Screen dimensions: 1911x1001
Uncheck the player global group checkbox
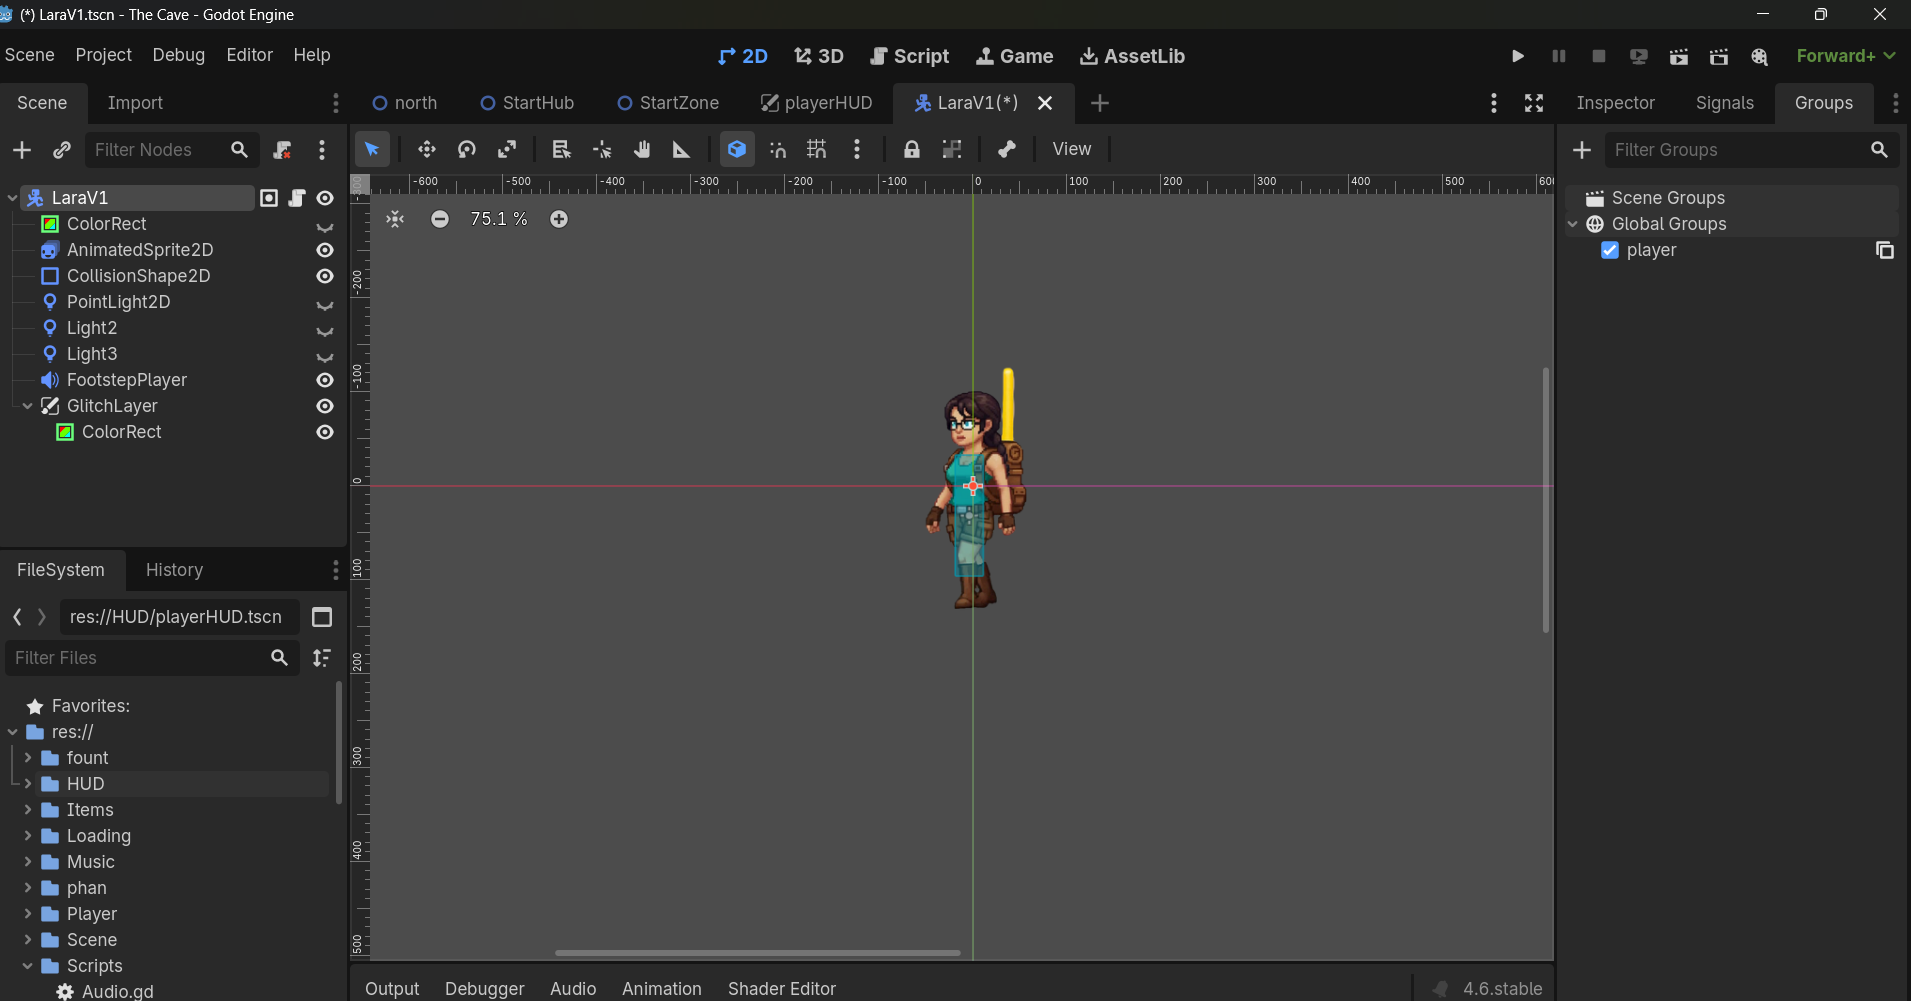click(x=1610, y=250)
